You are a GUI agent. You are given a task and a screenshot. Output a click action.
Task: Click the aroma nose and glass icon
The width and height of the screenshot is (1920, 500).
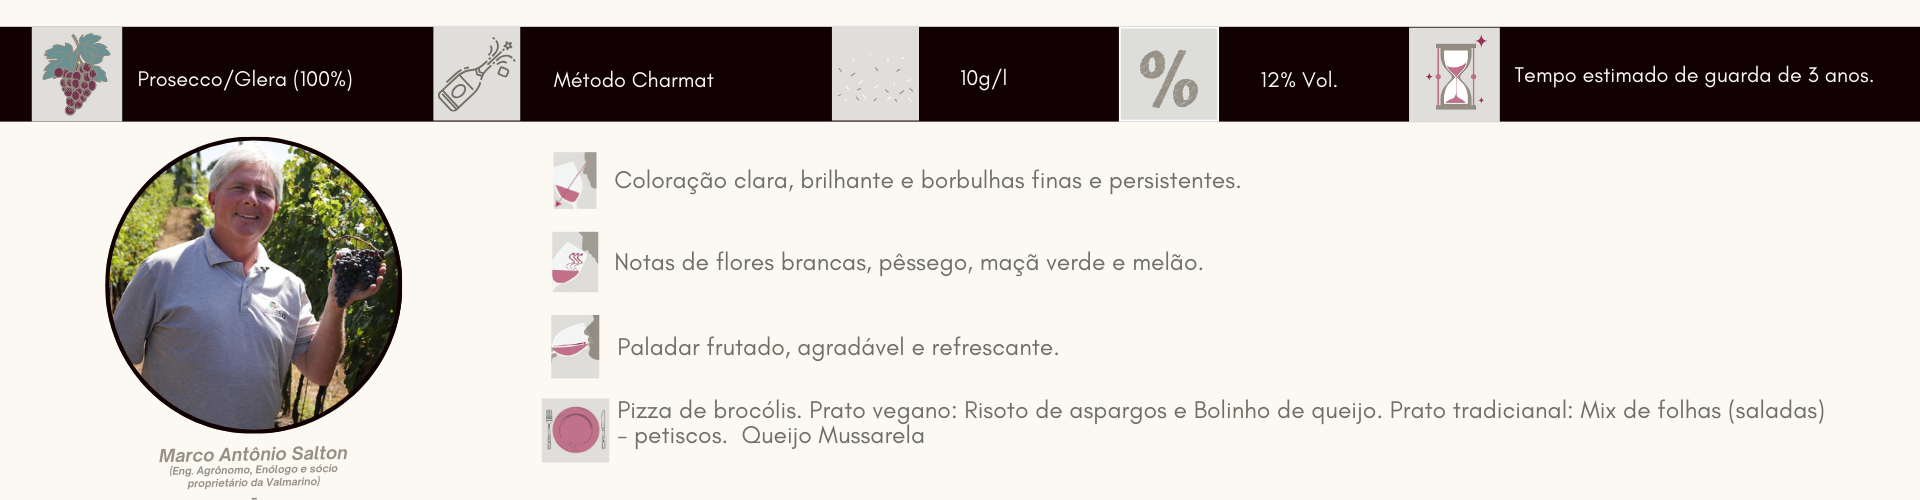coord(575,262)
